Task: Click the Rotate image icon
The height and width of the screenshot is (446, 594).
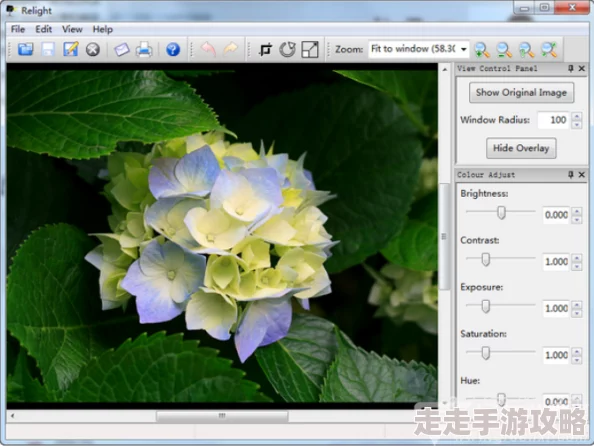Action: point(288,49)
